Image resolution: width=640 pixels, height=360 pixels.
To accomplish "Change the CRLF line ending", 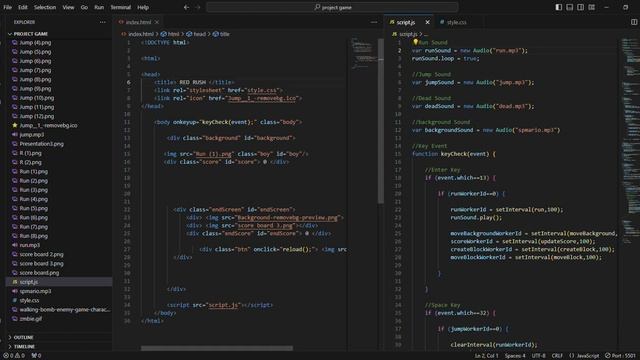I will [557, 356].
